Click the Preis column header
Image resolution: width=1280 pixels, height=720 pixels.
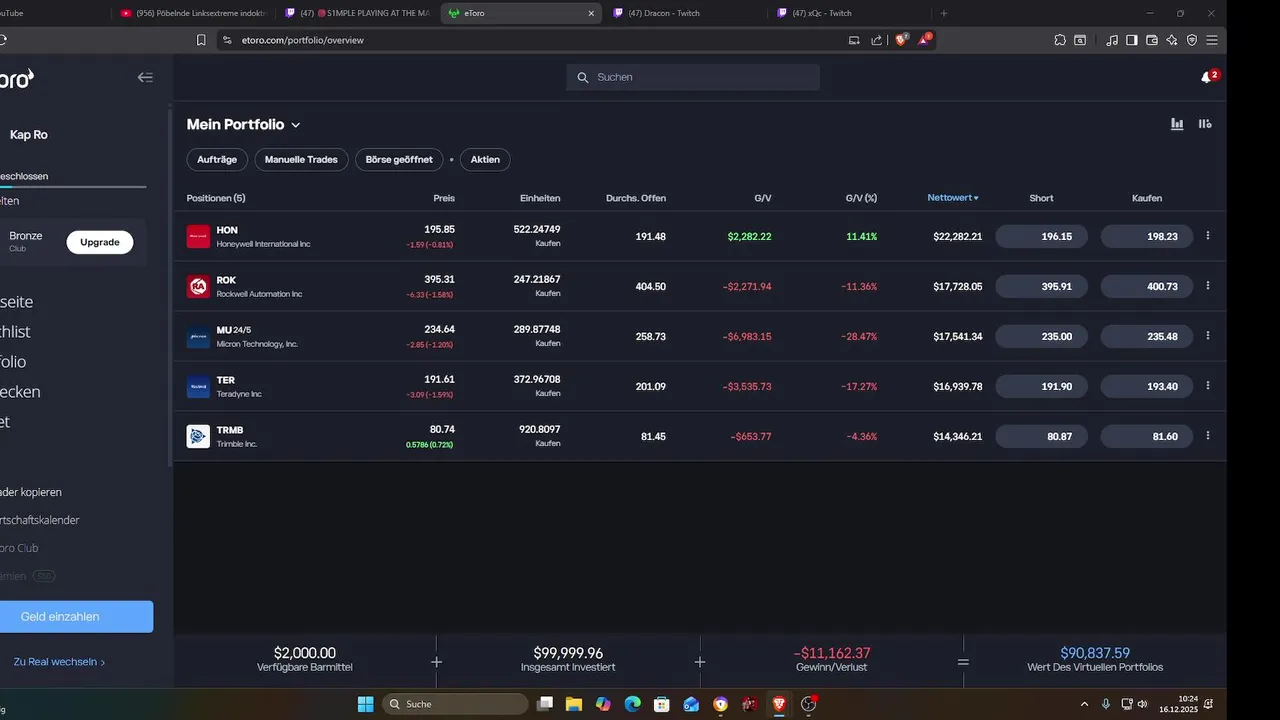(x=444, y=198)
